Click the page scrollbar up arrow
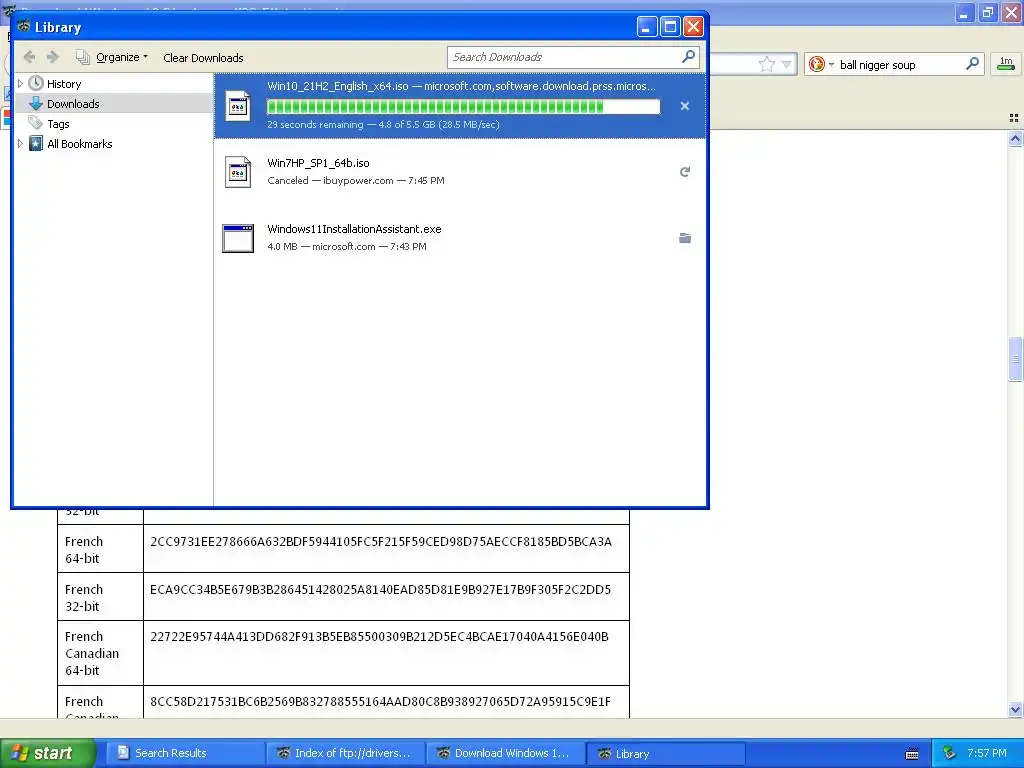 1015,138
